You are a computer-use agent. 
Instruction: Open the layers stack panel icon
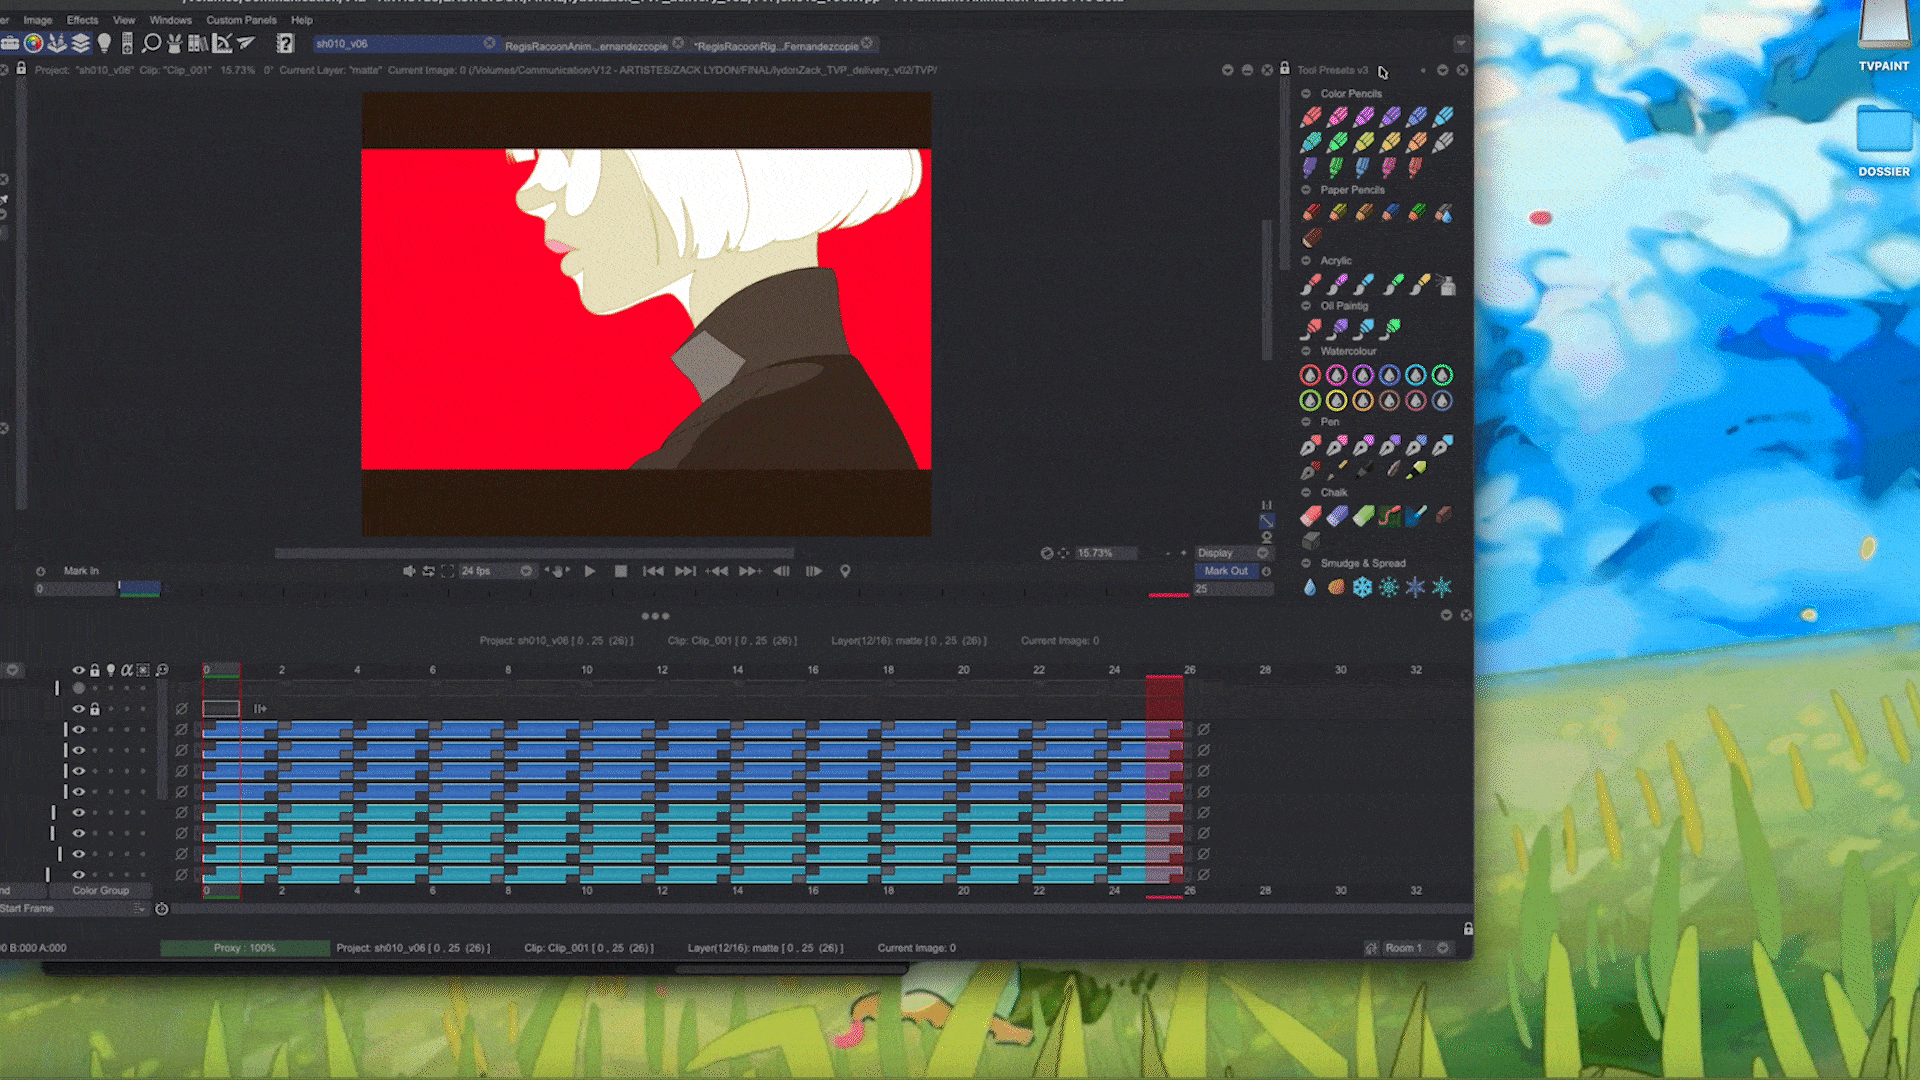81,43
